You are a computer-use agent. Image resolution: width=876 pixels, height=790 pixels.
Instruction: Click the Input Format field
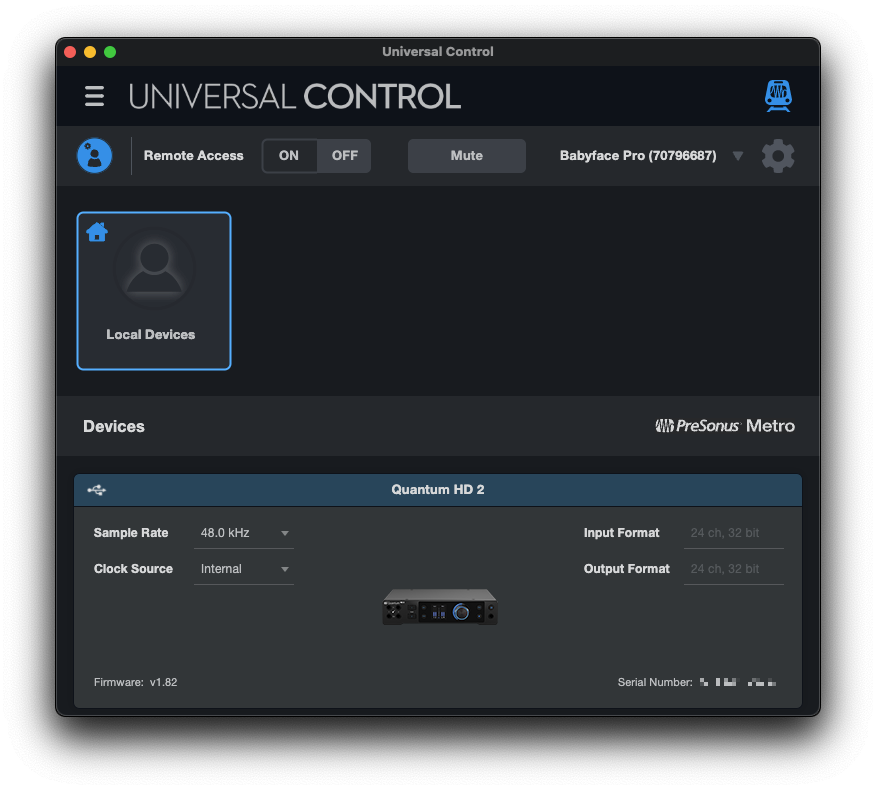734,533
